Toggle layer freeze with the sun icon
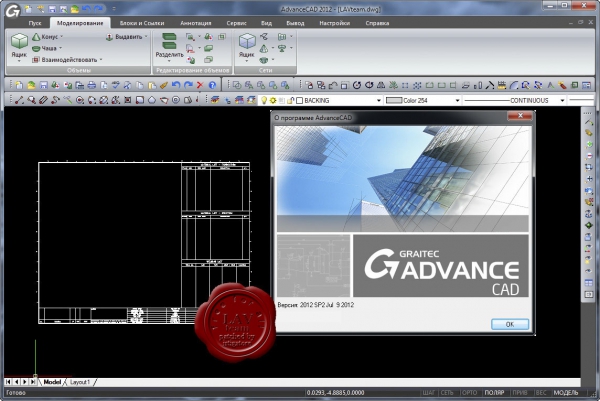The height and width of the screenshot is (401, 600). click(x=273, y=100)
